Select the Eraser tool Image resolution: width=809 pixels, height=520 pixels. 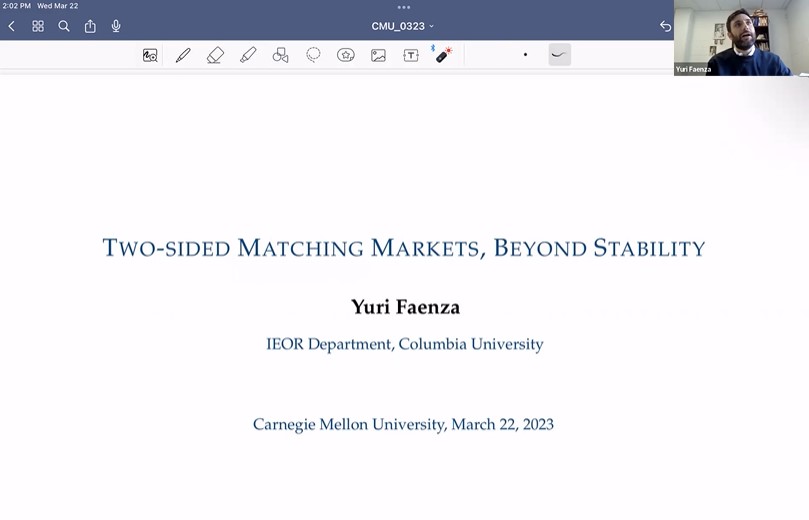click(215, 55)
